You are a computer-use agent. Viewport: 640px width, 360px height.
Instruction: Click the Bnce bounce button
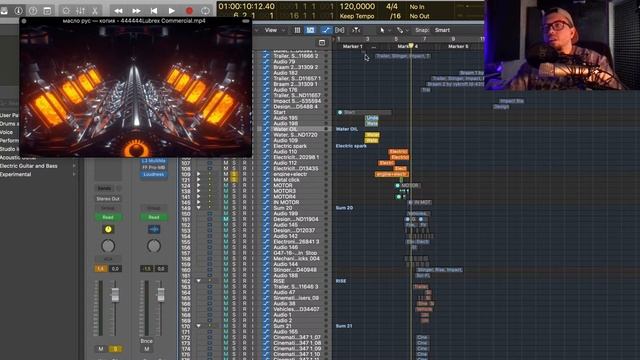(x=147, y=341)
